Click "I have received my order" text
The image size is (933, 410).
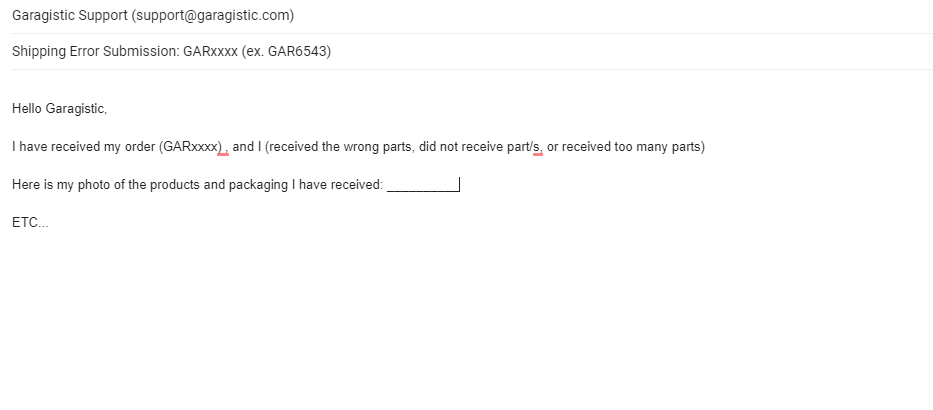(x=84, y=147)
